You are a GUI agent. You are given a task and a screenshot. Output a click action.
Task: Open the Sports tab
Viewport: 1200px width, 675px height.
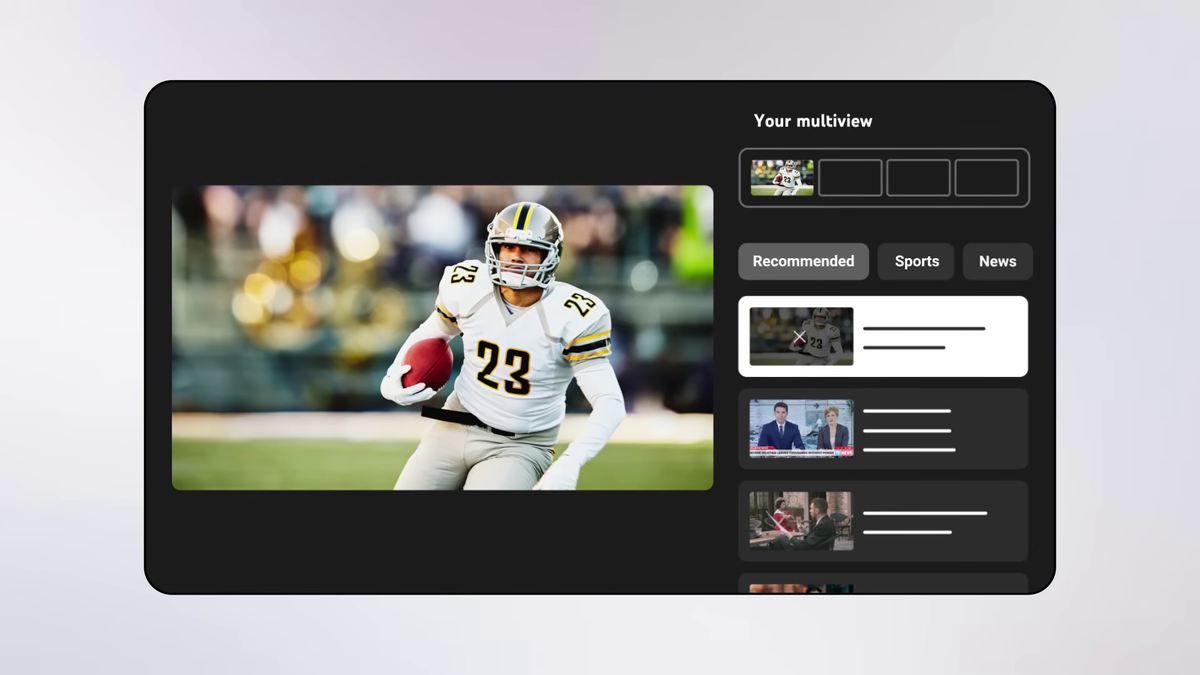point(916,262)
